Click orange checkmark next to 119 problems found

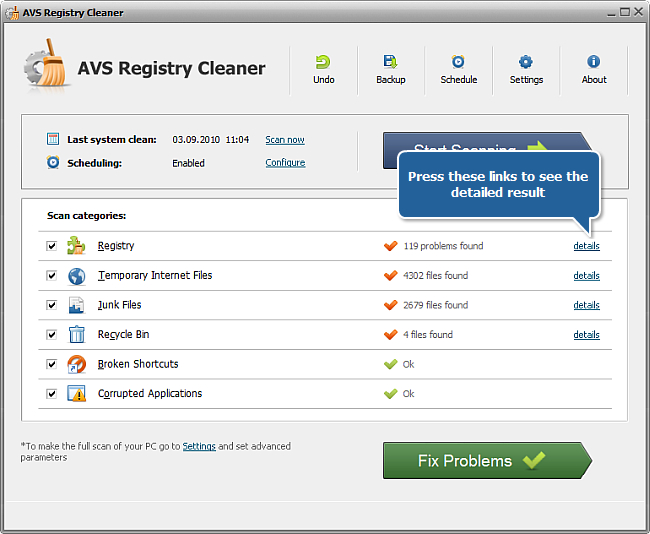click(390, 246)
